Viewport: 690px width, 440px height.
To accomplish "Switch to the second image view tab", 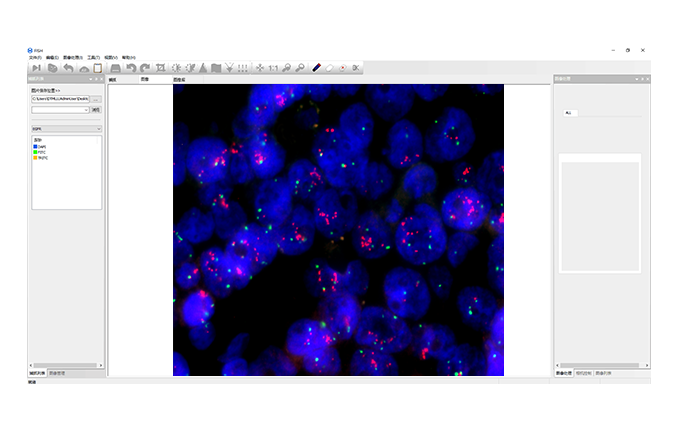I will [144, 78].
